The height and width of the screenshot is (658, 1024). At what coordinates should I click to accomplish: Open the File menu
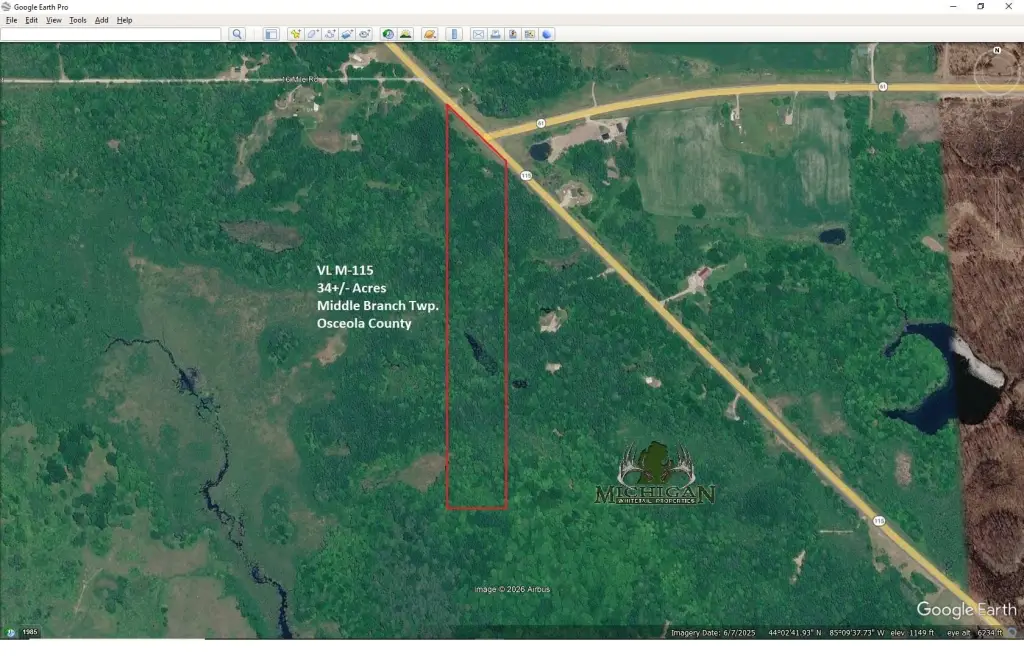point(12,20)
